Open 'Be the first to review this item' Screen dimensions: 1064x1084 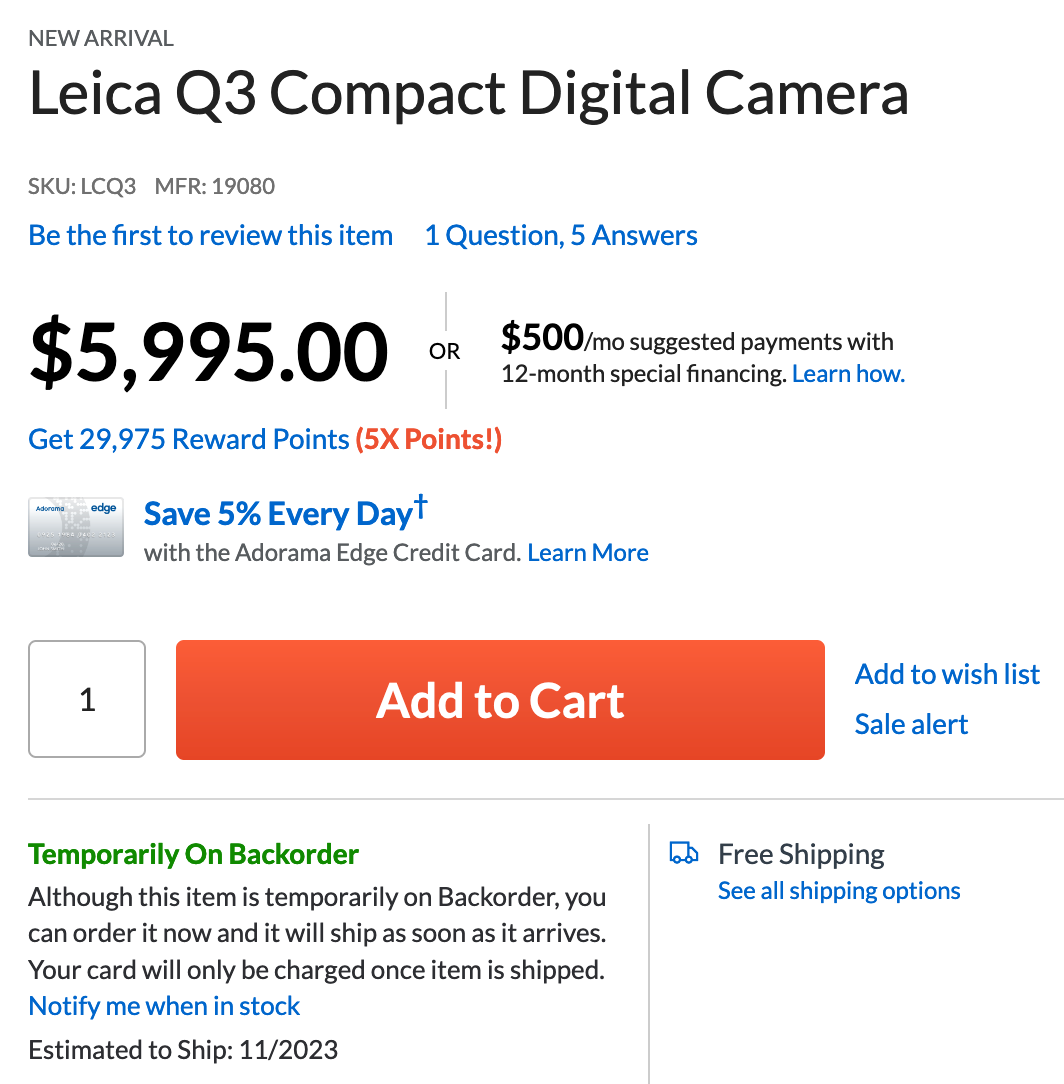(x=211, y=236)
